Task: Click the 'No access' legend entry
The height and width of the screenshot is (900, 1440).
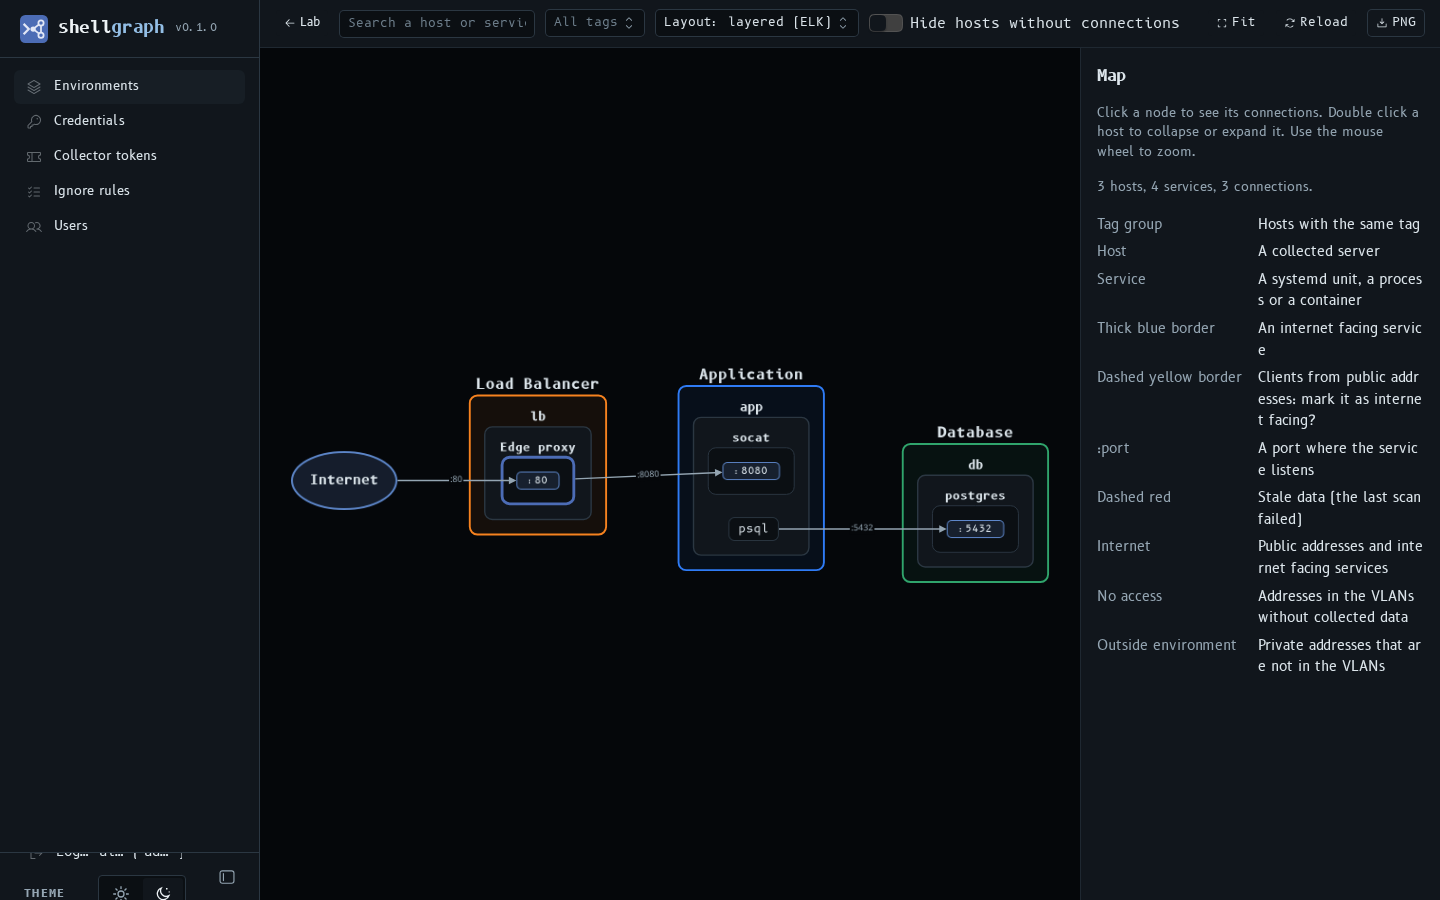Action: [x=1129, y=596]
